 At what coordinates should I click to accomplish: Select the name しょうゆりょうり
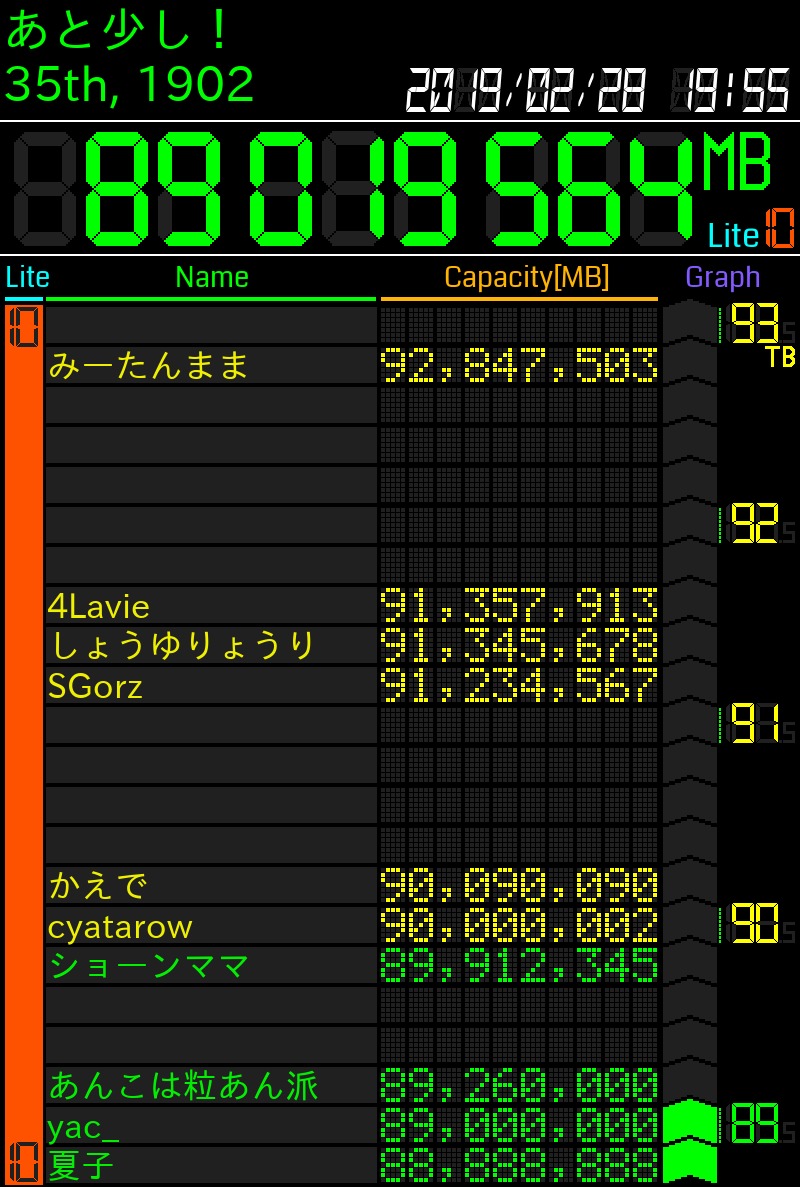click(x=182, y=646)
